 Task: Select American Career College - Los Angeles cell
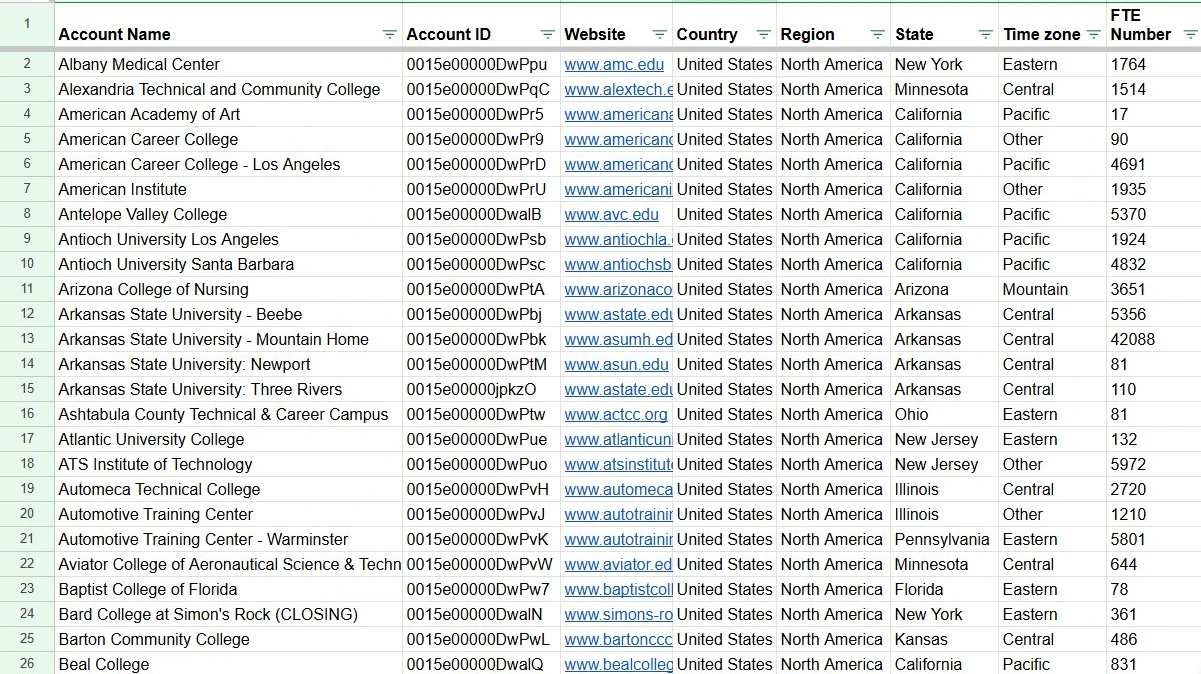tap(228, 164)
